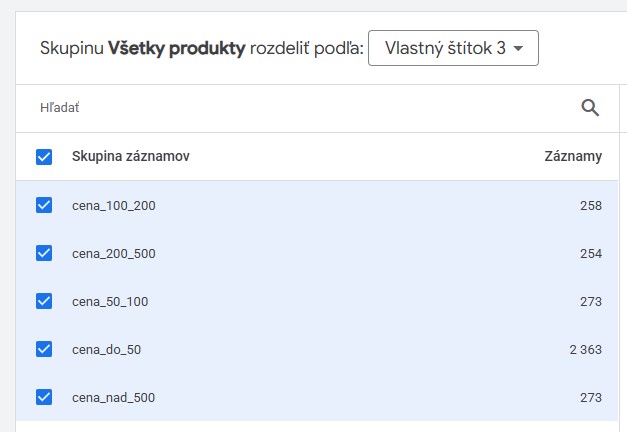Viewport: 627px width, 432px height.
Task: Click the cena_200_500 group name
Action: [114, 254]
